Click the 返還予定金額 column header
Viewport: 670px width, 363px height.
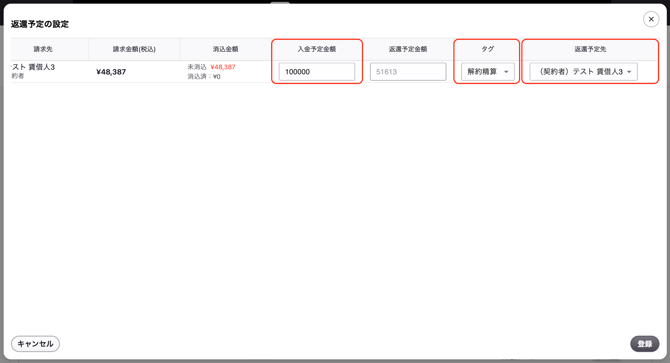[x=408, y=49]
